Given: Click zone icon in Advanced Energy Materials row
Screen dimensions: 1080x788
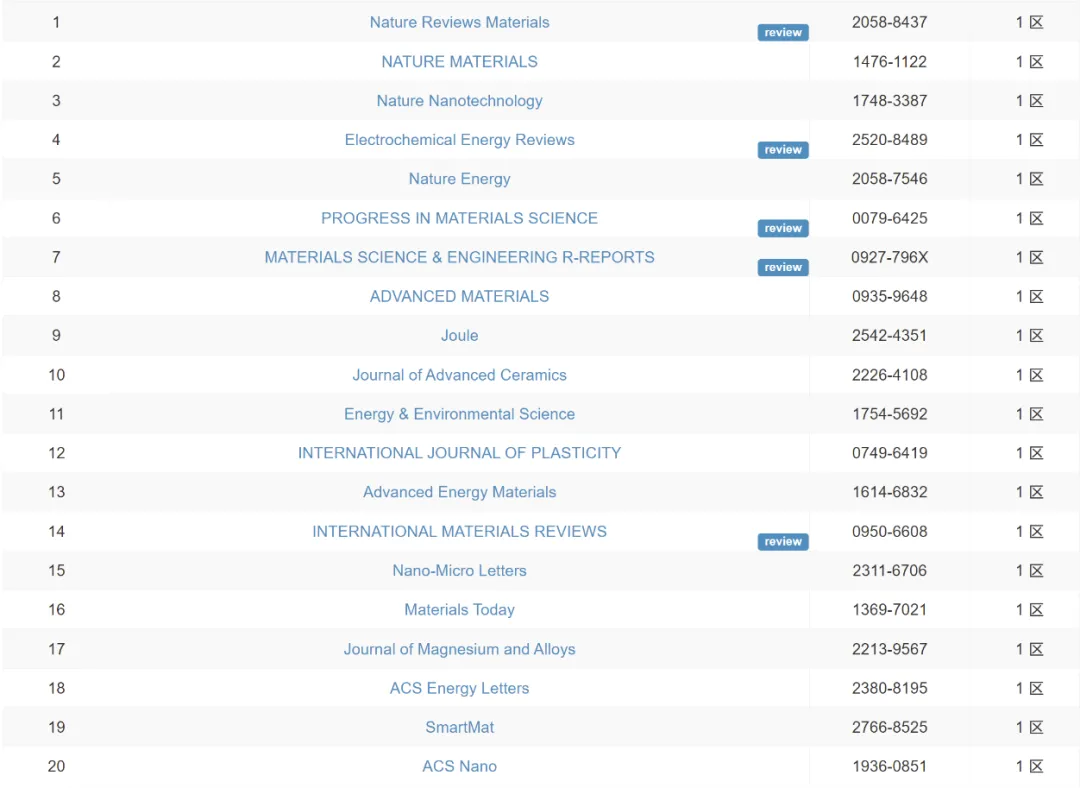Looking at the screenshot, I should point(1037,492).
